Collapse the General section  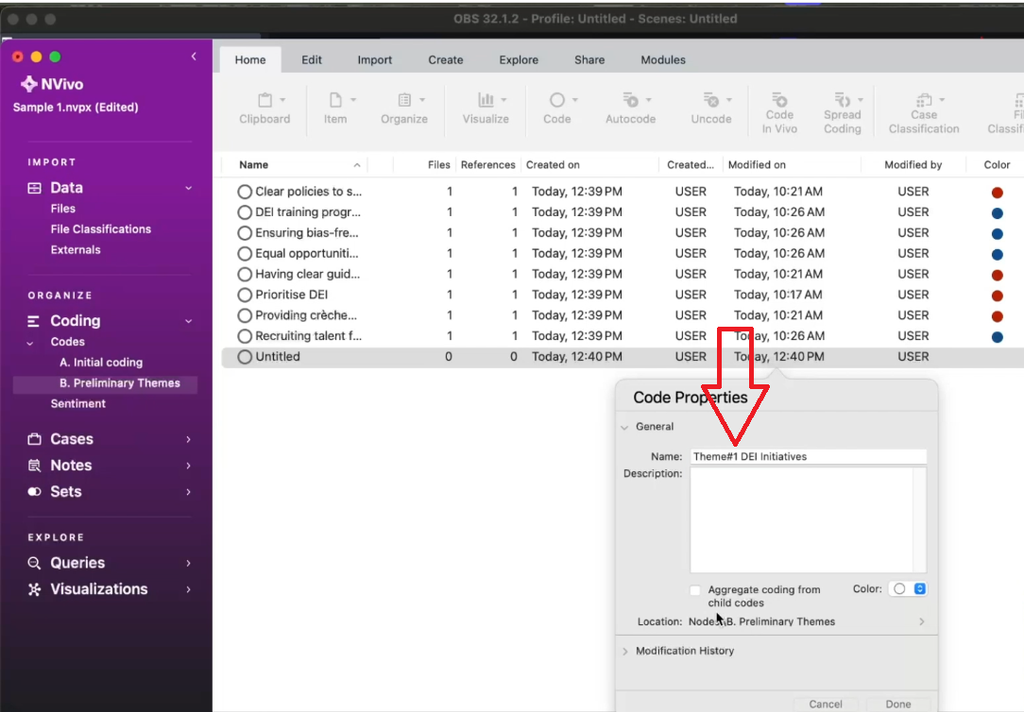625,427
